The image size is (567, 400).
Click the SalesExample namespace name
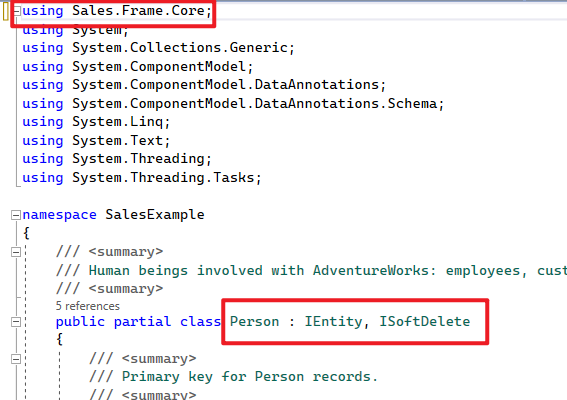(155, 215)
